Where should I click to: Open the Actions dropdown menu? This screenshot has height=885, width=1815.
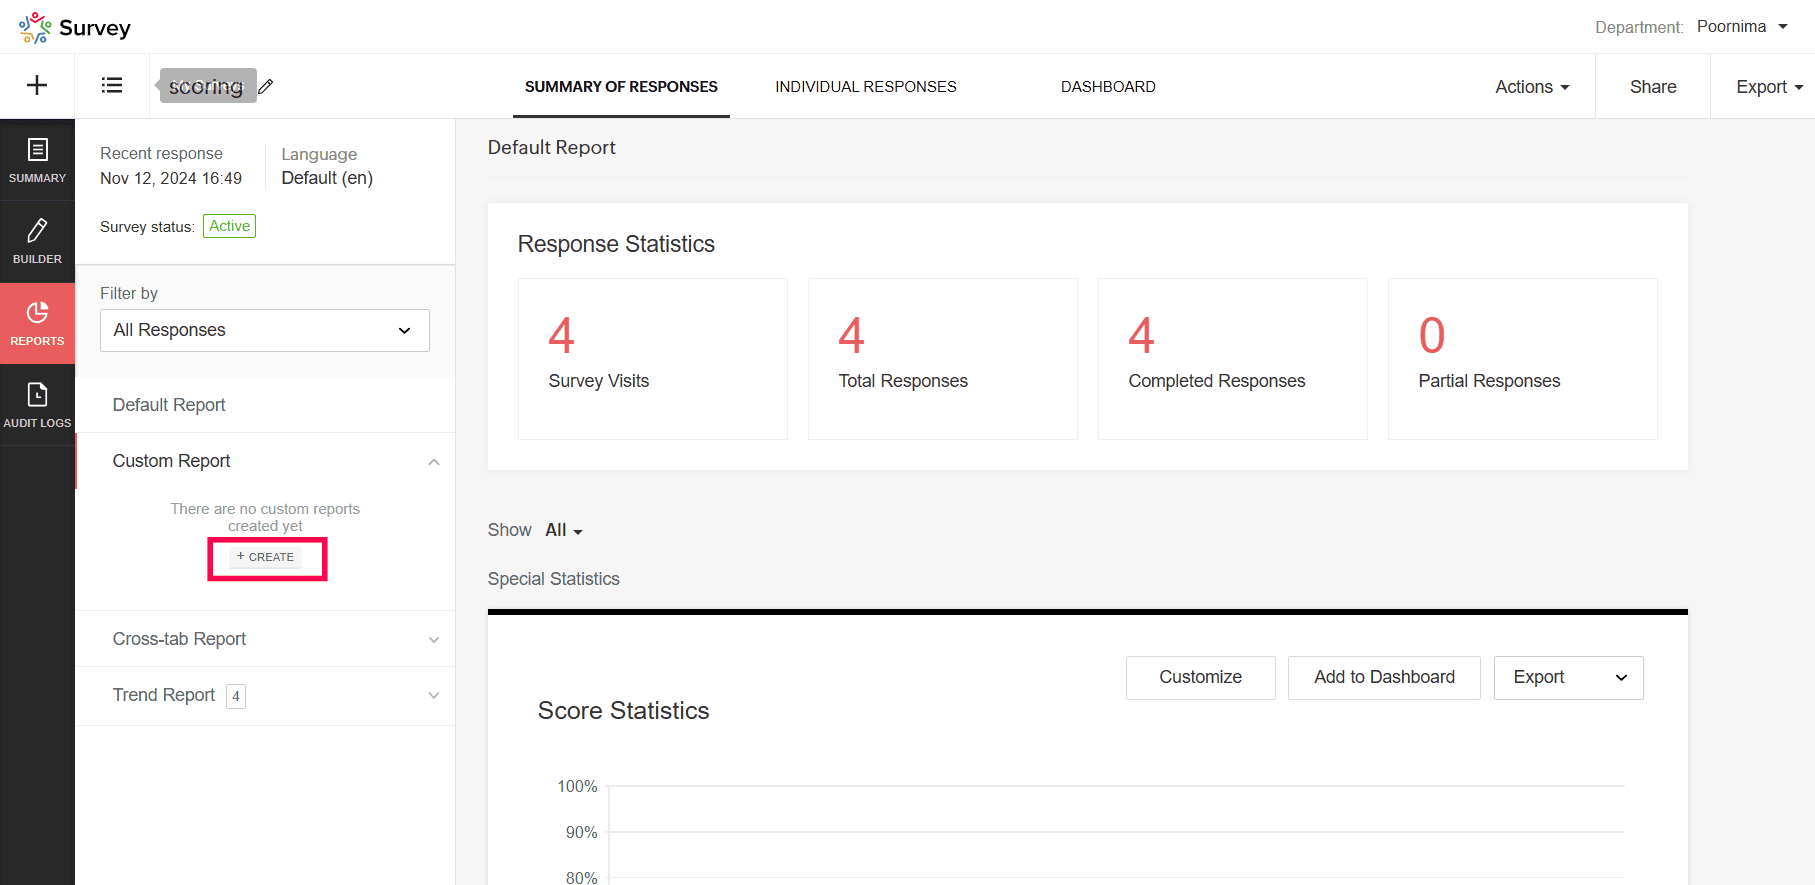pos(1532,87)
